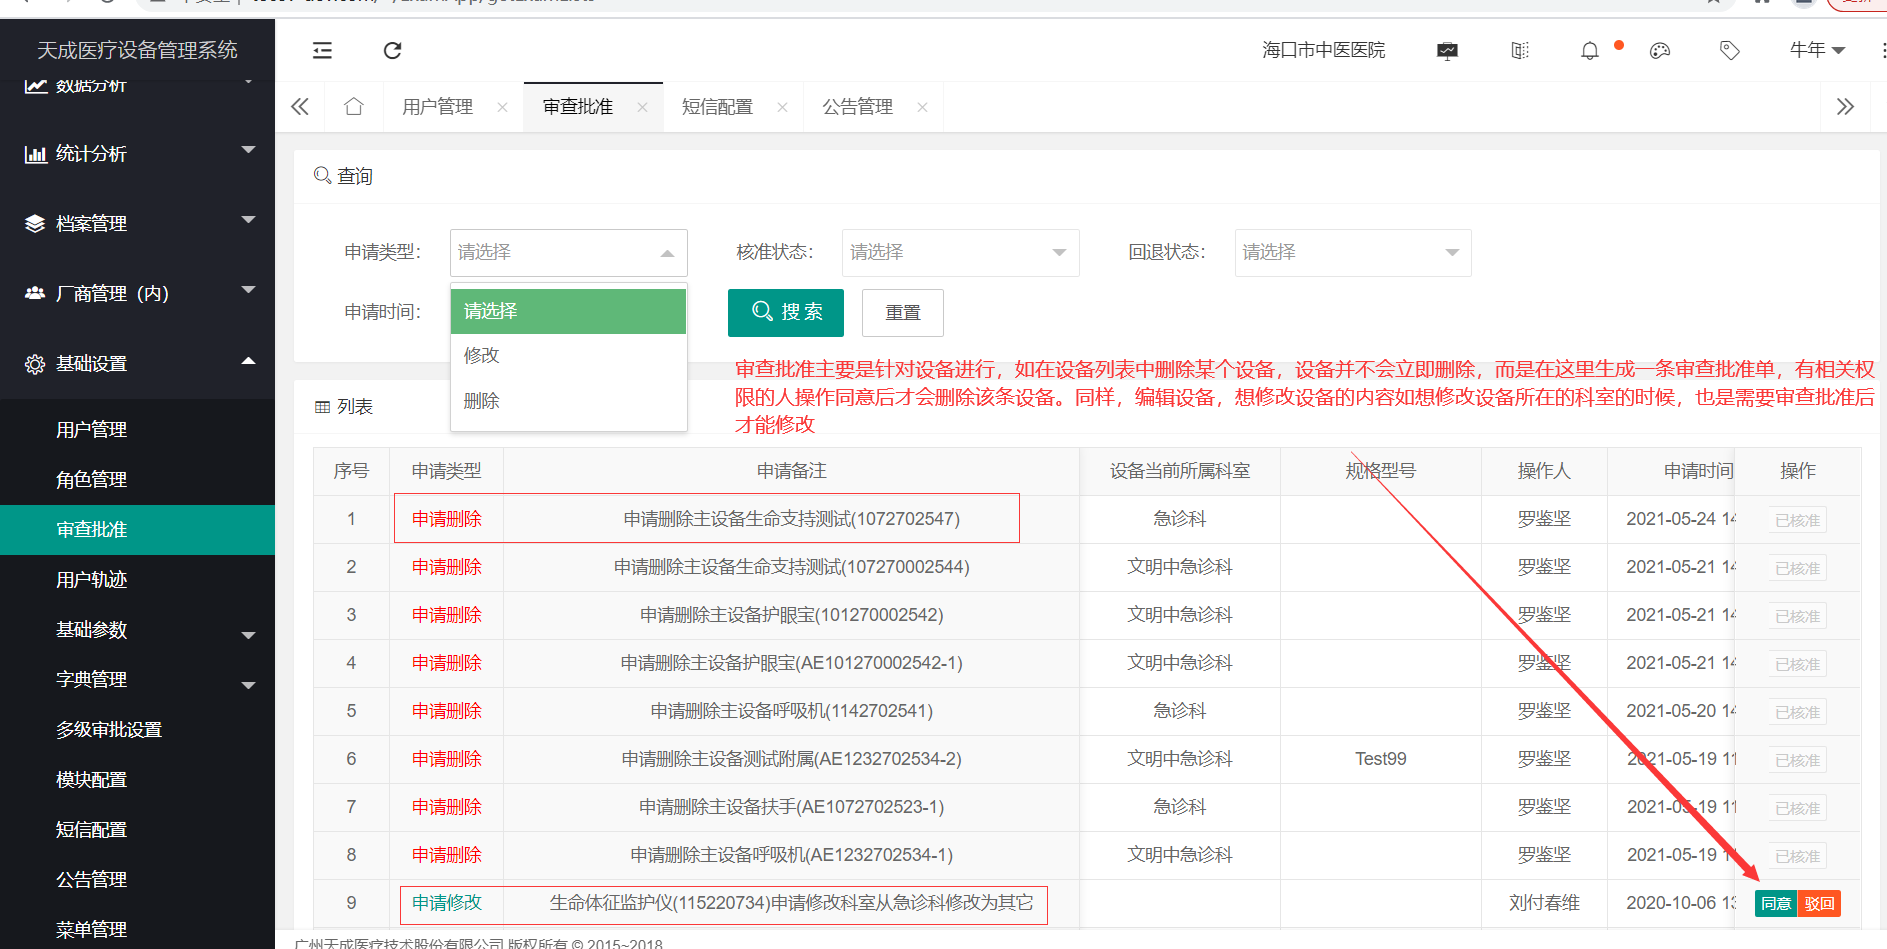This screenshot has height=949, width=1887.
Task: Reject row 9 with 驳回 button
Action: [x=1819, y=904]
